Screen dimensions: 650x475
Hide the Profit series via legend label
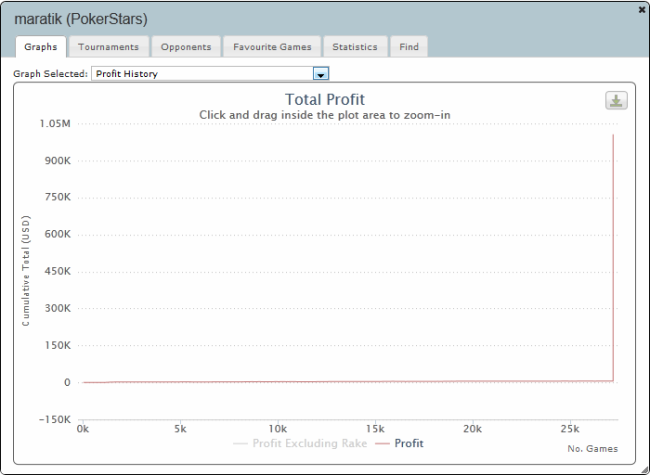point(409,443)
